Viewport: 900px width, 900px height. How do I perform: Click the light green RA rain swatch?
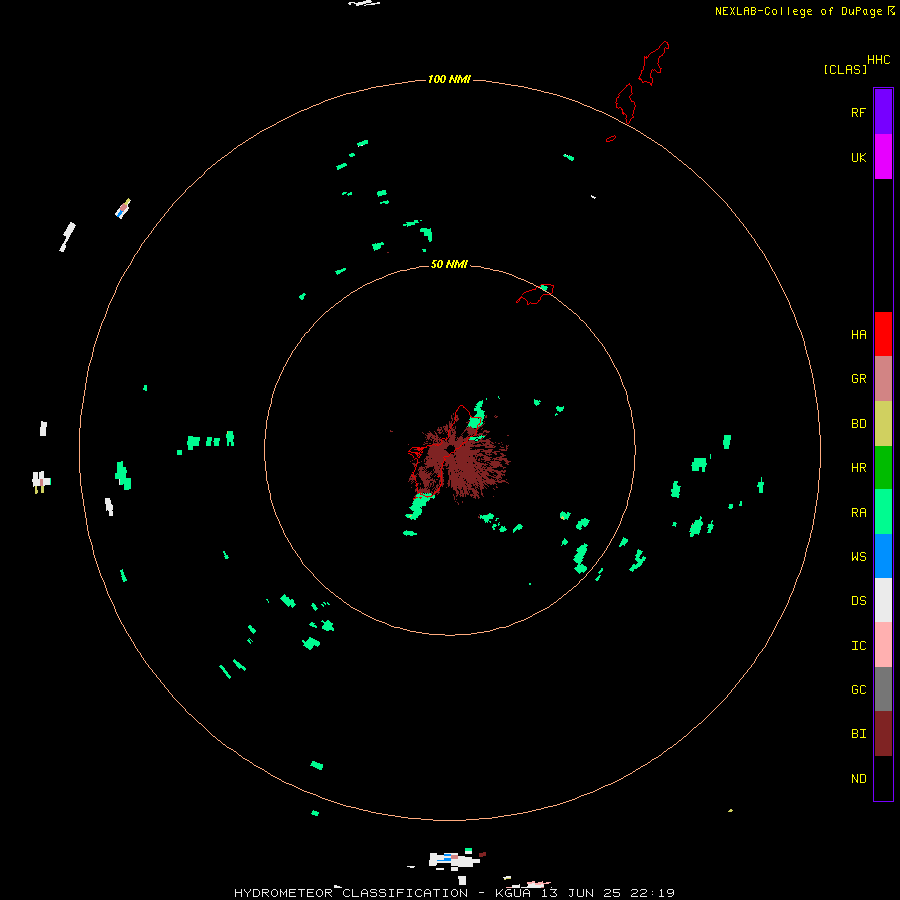(x=883, y=512)
